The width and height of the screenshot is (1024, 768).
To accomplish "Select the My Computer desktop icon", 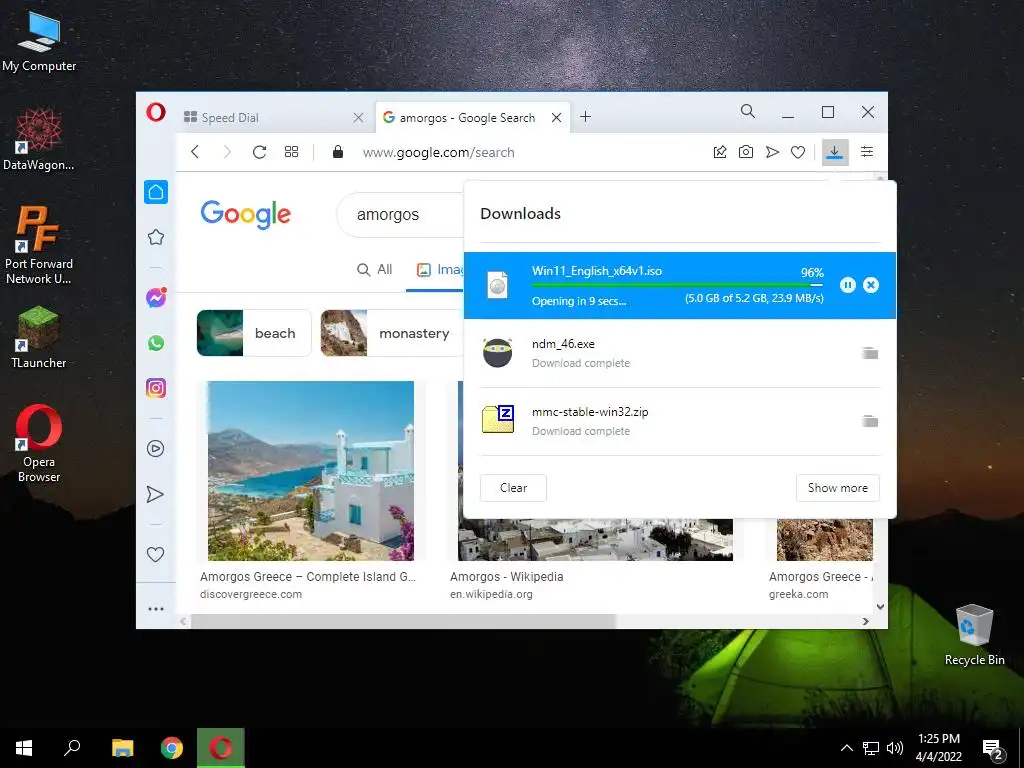I will click(x=39, y=42).
